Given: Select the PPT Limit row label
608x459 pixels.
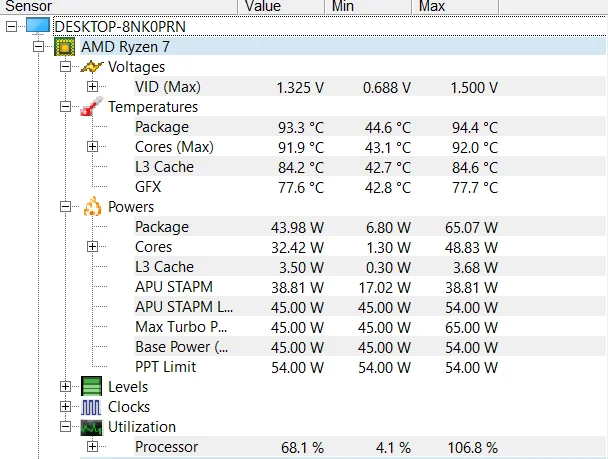Looking at the screenshot, I should [x=166, y=367].
